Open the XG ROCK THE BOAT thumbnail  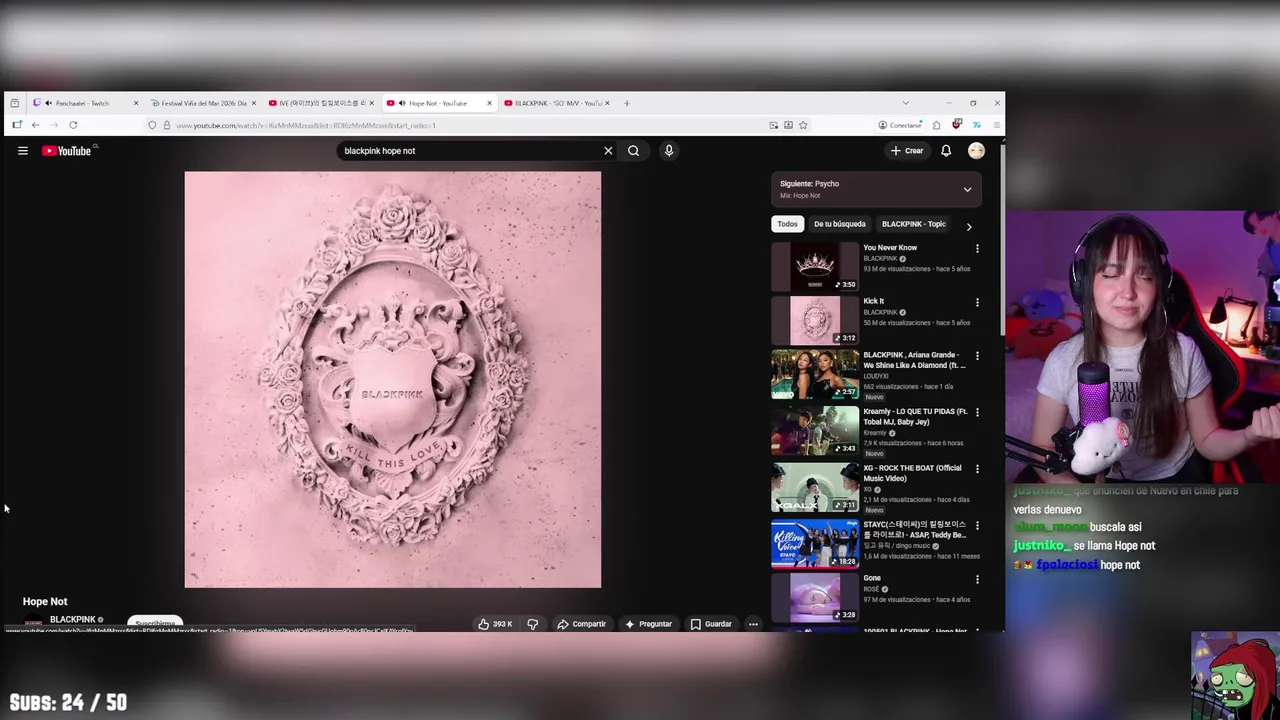coord(815,487)
